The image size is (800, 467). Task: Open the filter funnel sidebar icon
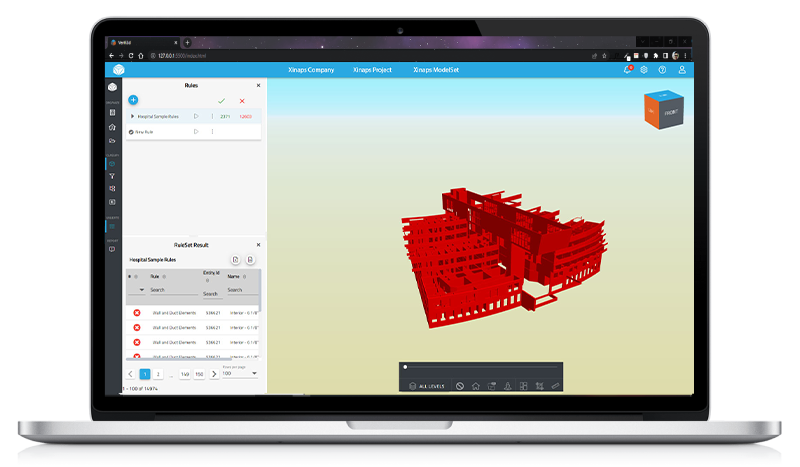point(112,176)
